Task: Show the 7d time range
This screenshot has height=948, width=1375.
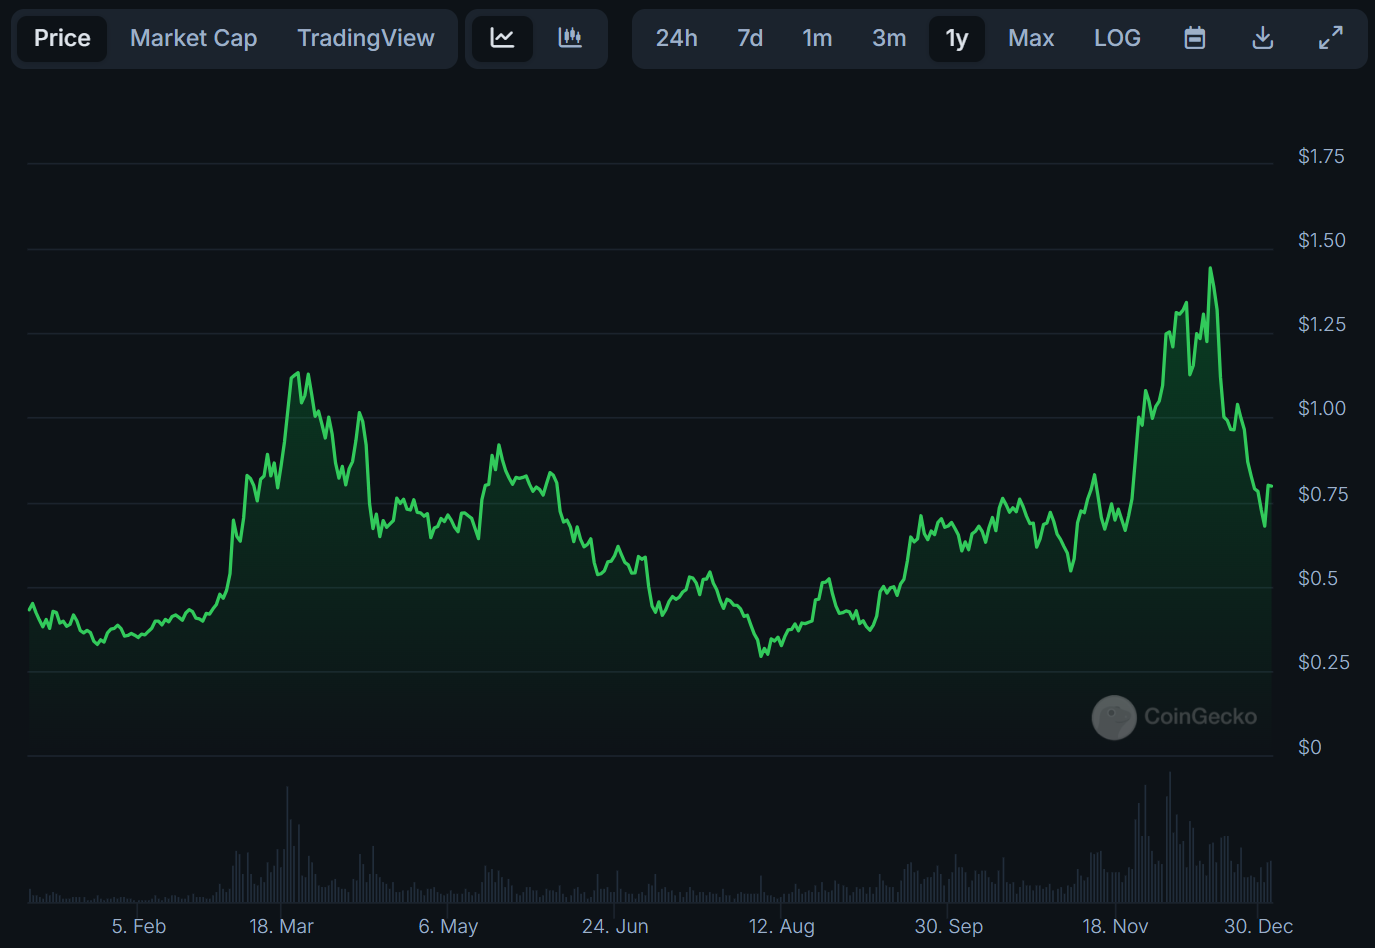Action: pyautogui.click(x=750, y=38)
